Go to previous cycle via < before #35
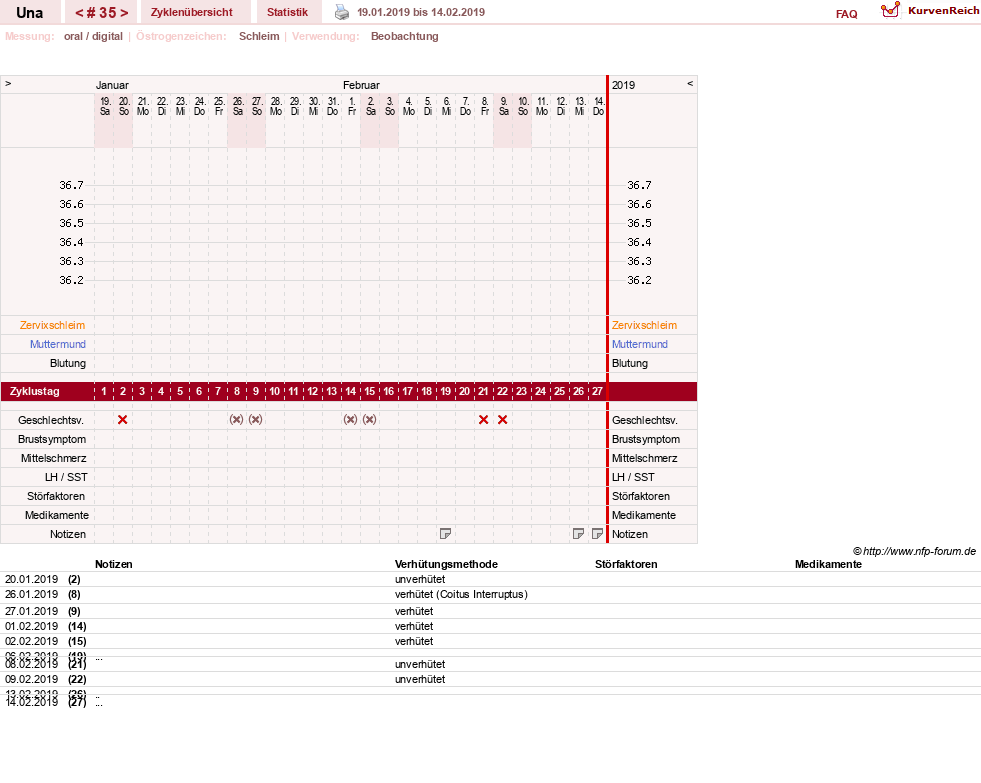 (x=79, y=13)
